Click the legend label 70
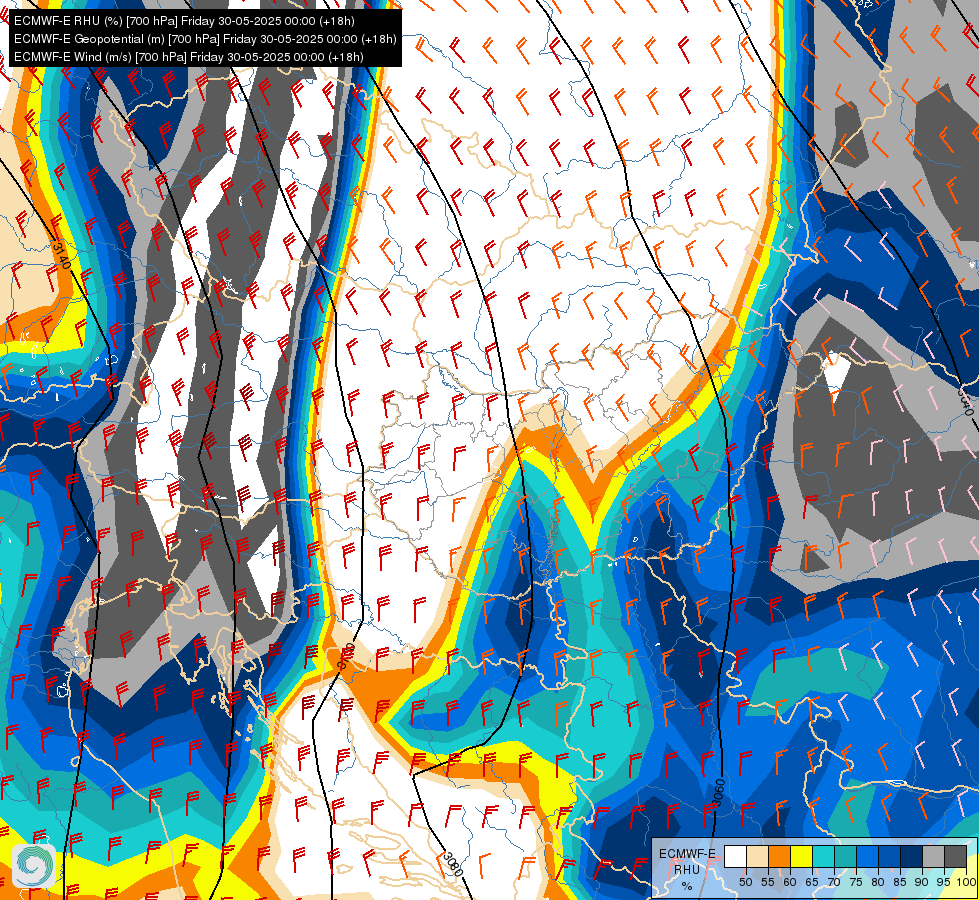 834,882
